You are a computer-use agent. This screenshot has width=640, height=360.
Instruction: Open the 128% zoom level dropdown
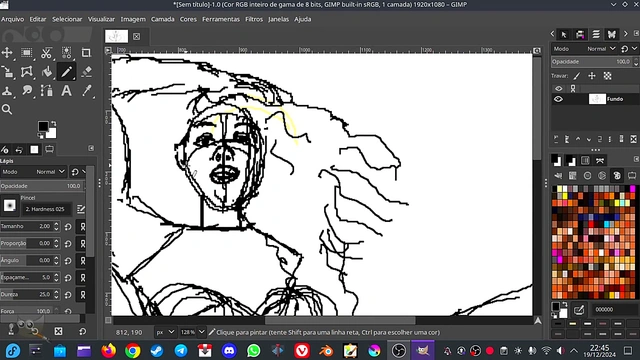(192, 332)
